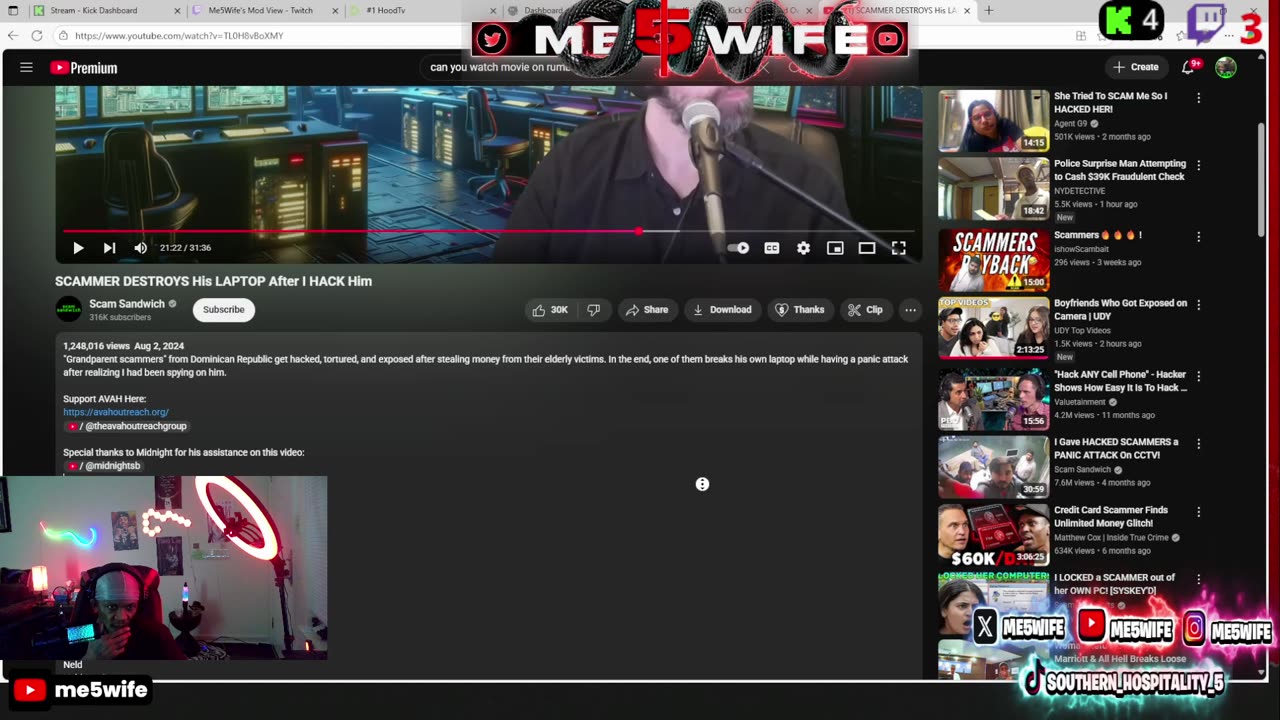Open a new browser tab
Screen dimensions: 1280x720
[989, 11]
